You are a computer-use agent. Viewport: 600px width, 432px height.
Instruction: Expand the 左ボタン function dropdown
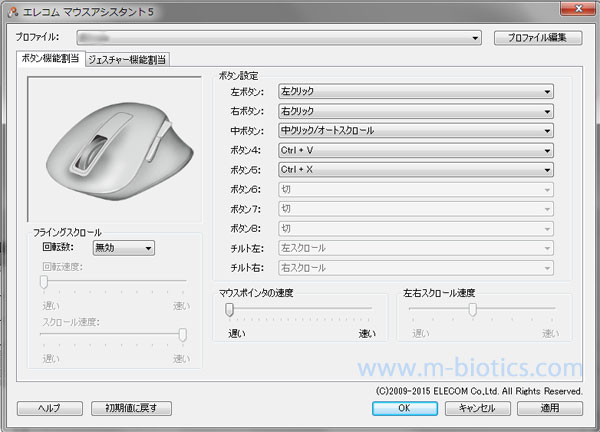(415, 91)
